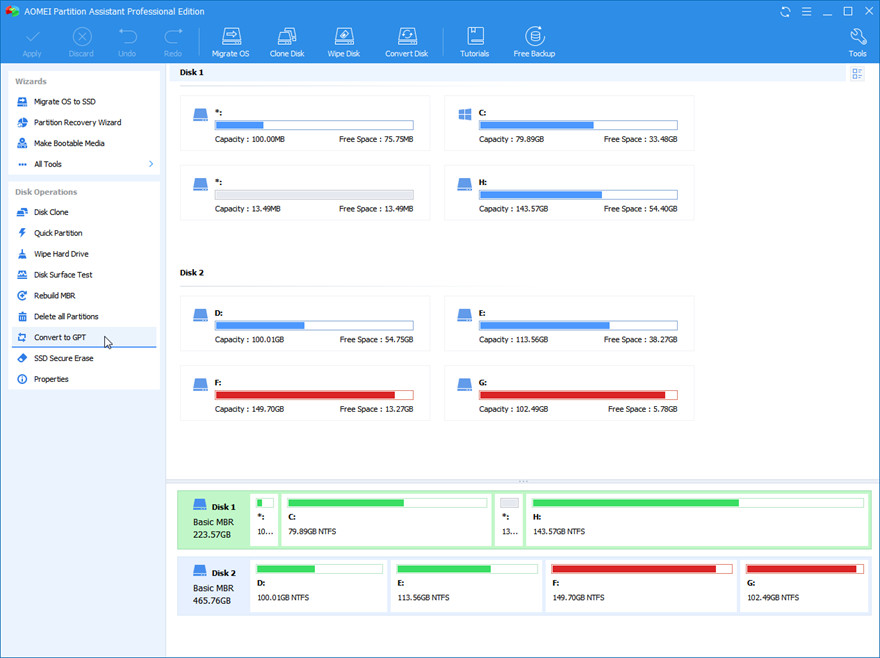880x658 pixels.
Task: Click the Quick Partition link
Action: coord(58,233)
